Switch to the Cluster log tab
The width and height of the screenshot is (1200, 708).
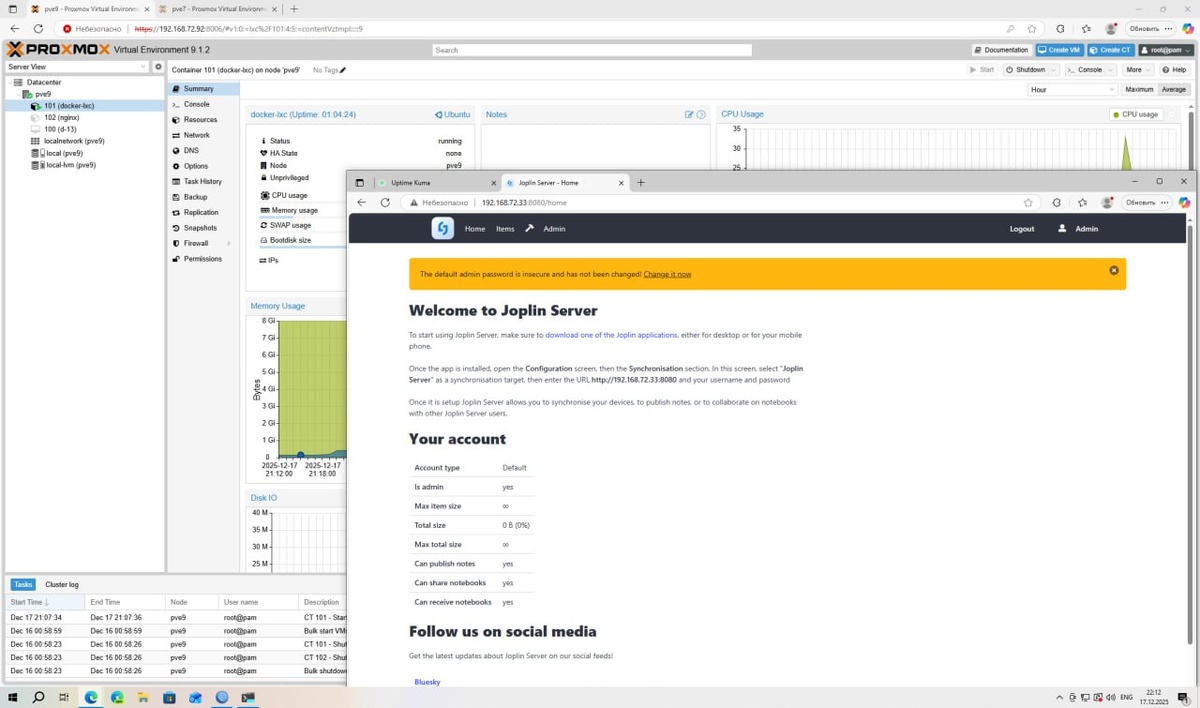pyautogui.click(x=62, y=584)
